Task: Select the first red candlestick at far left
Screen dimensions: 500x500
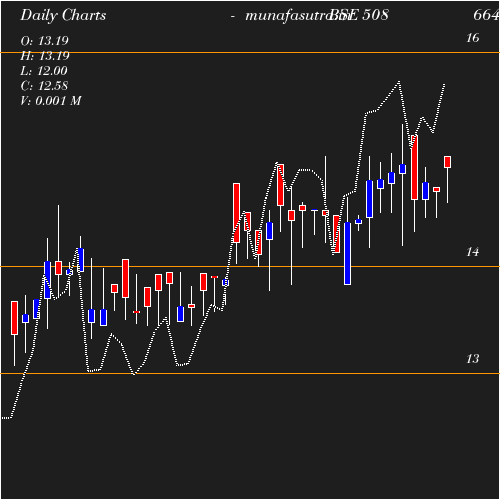Action: [14, 318]
